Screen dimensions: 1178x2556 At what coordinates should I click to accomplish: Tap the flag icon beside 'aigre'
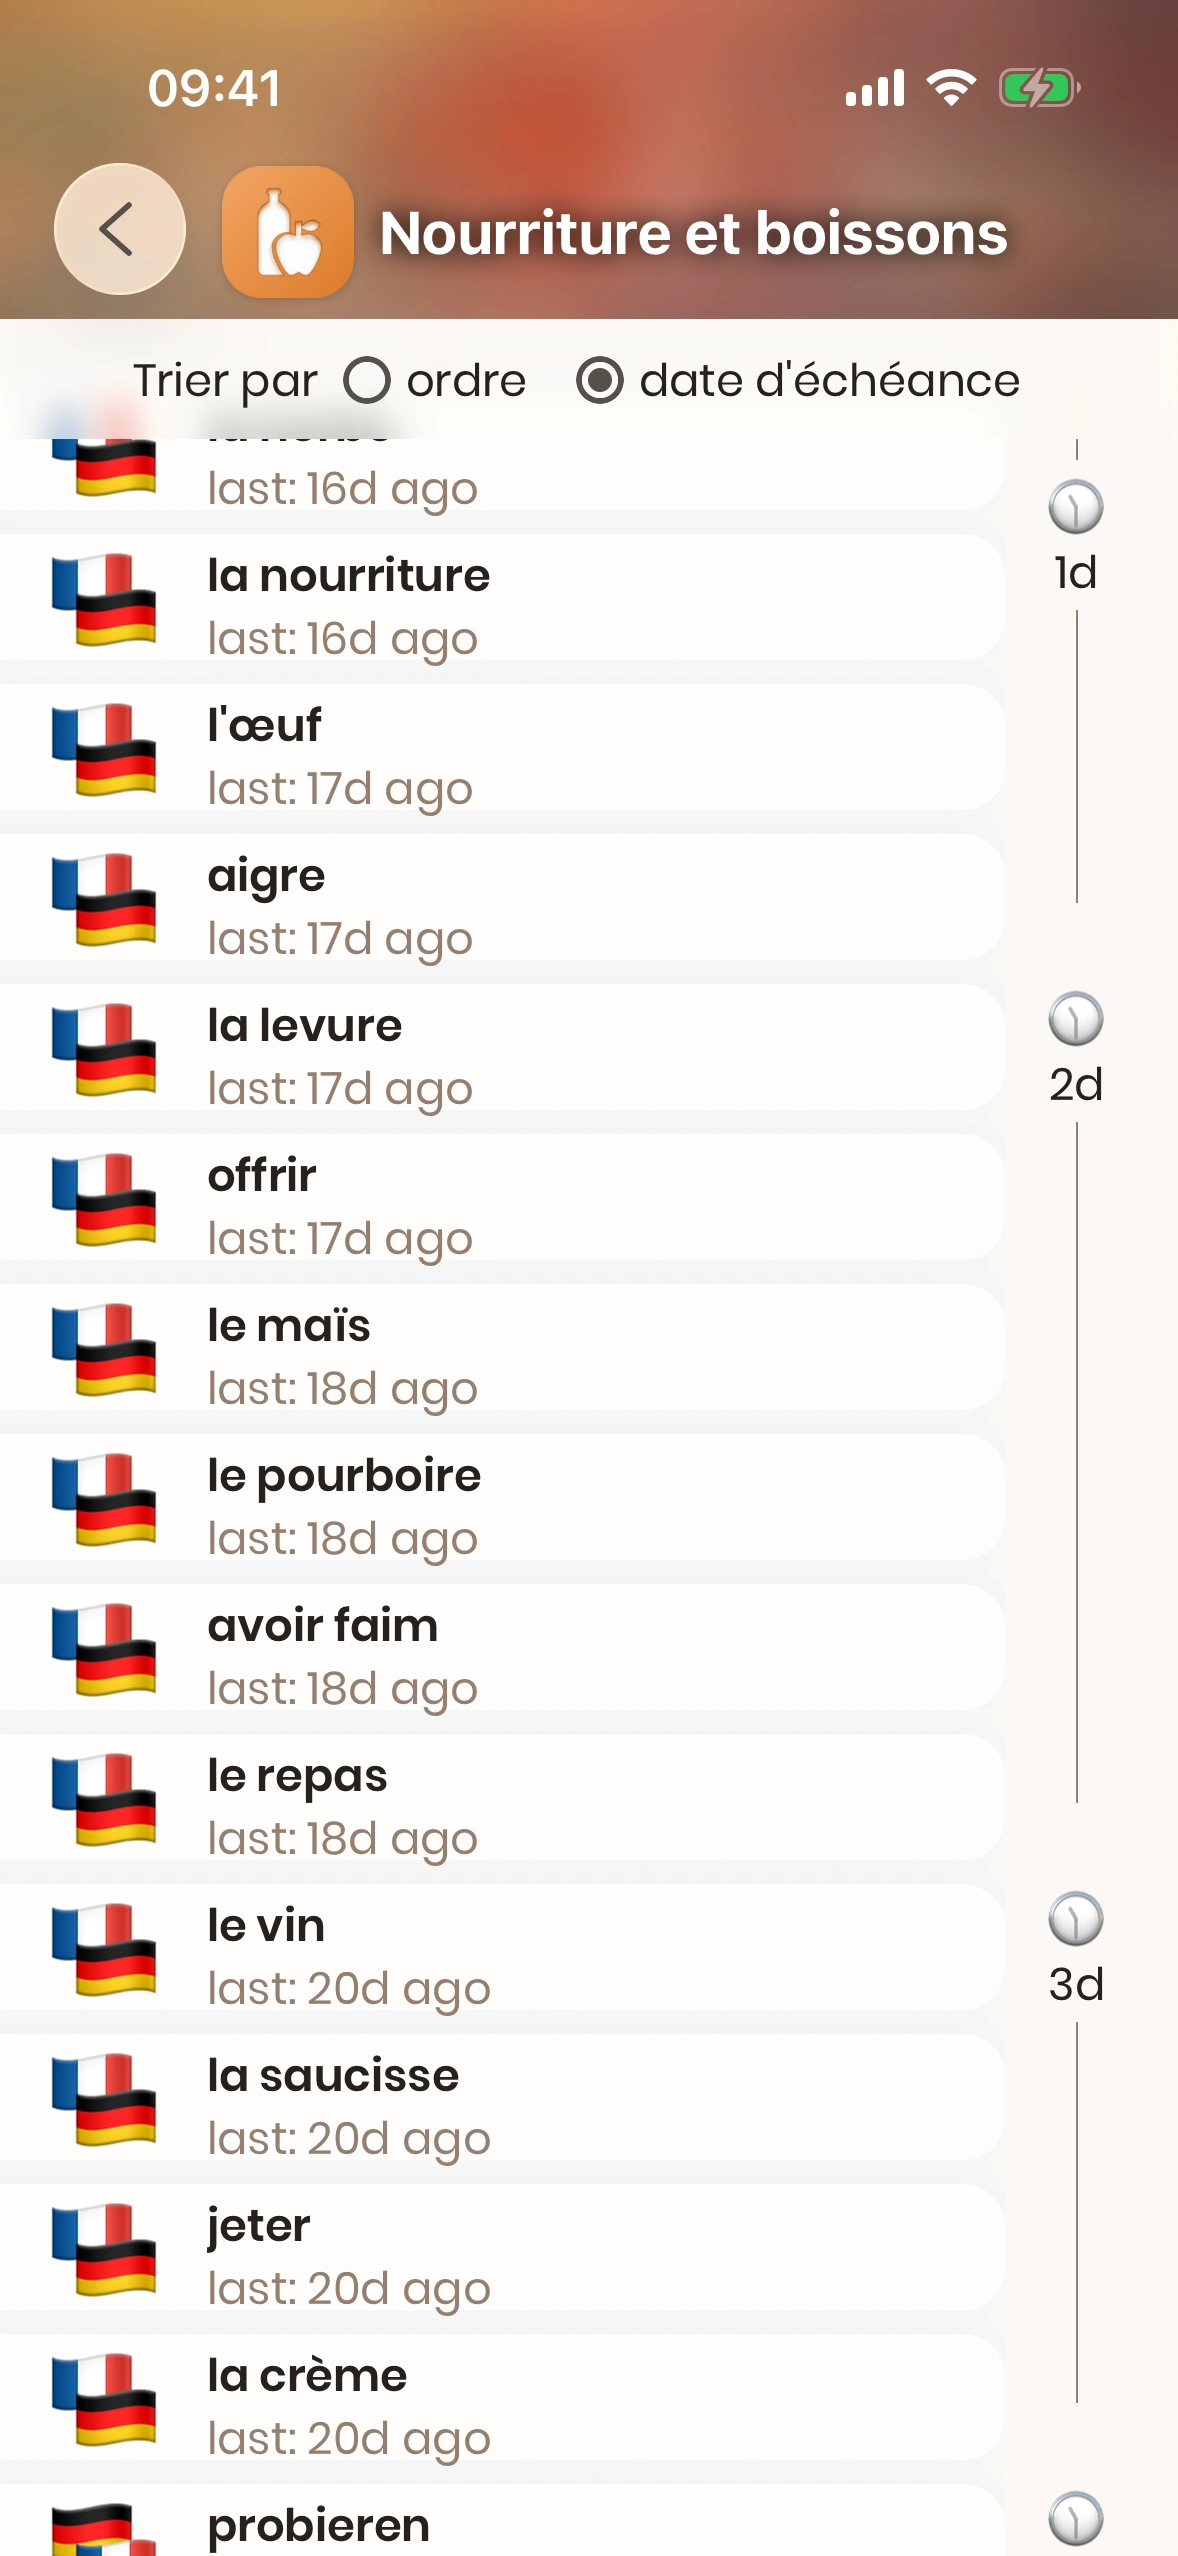(x=104, y=899)
